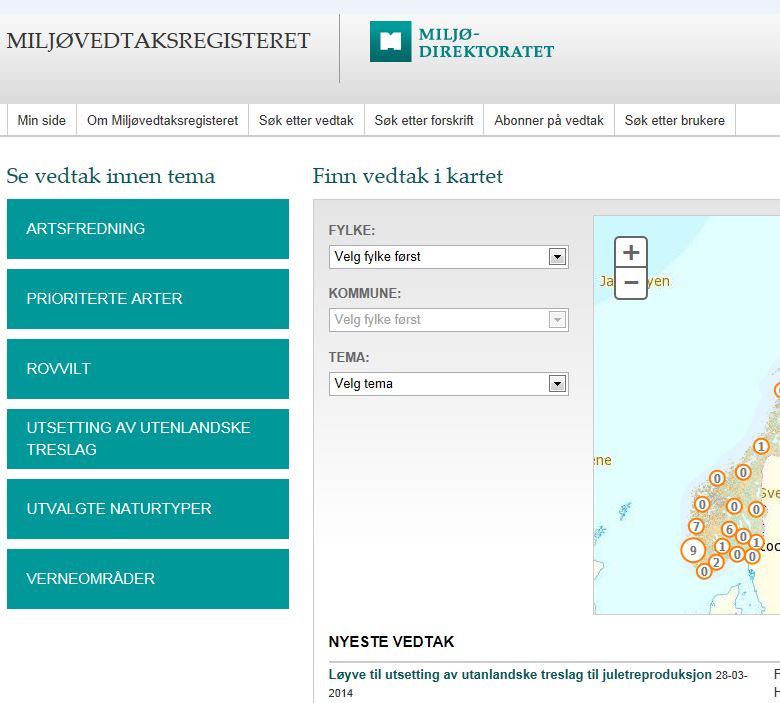780x703 pixels.
Task: Click the 'KOMMUNE:' label
Action: (365, 294)
